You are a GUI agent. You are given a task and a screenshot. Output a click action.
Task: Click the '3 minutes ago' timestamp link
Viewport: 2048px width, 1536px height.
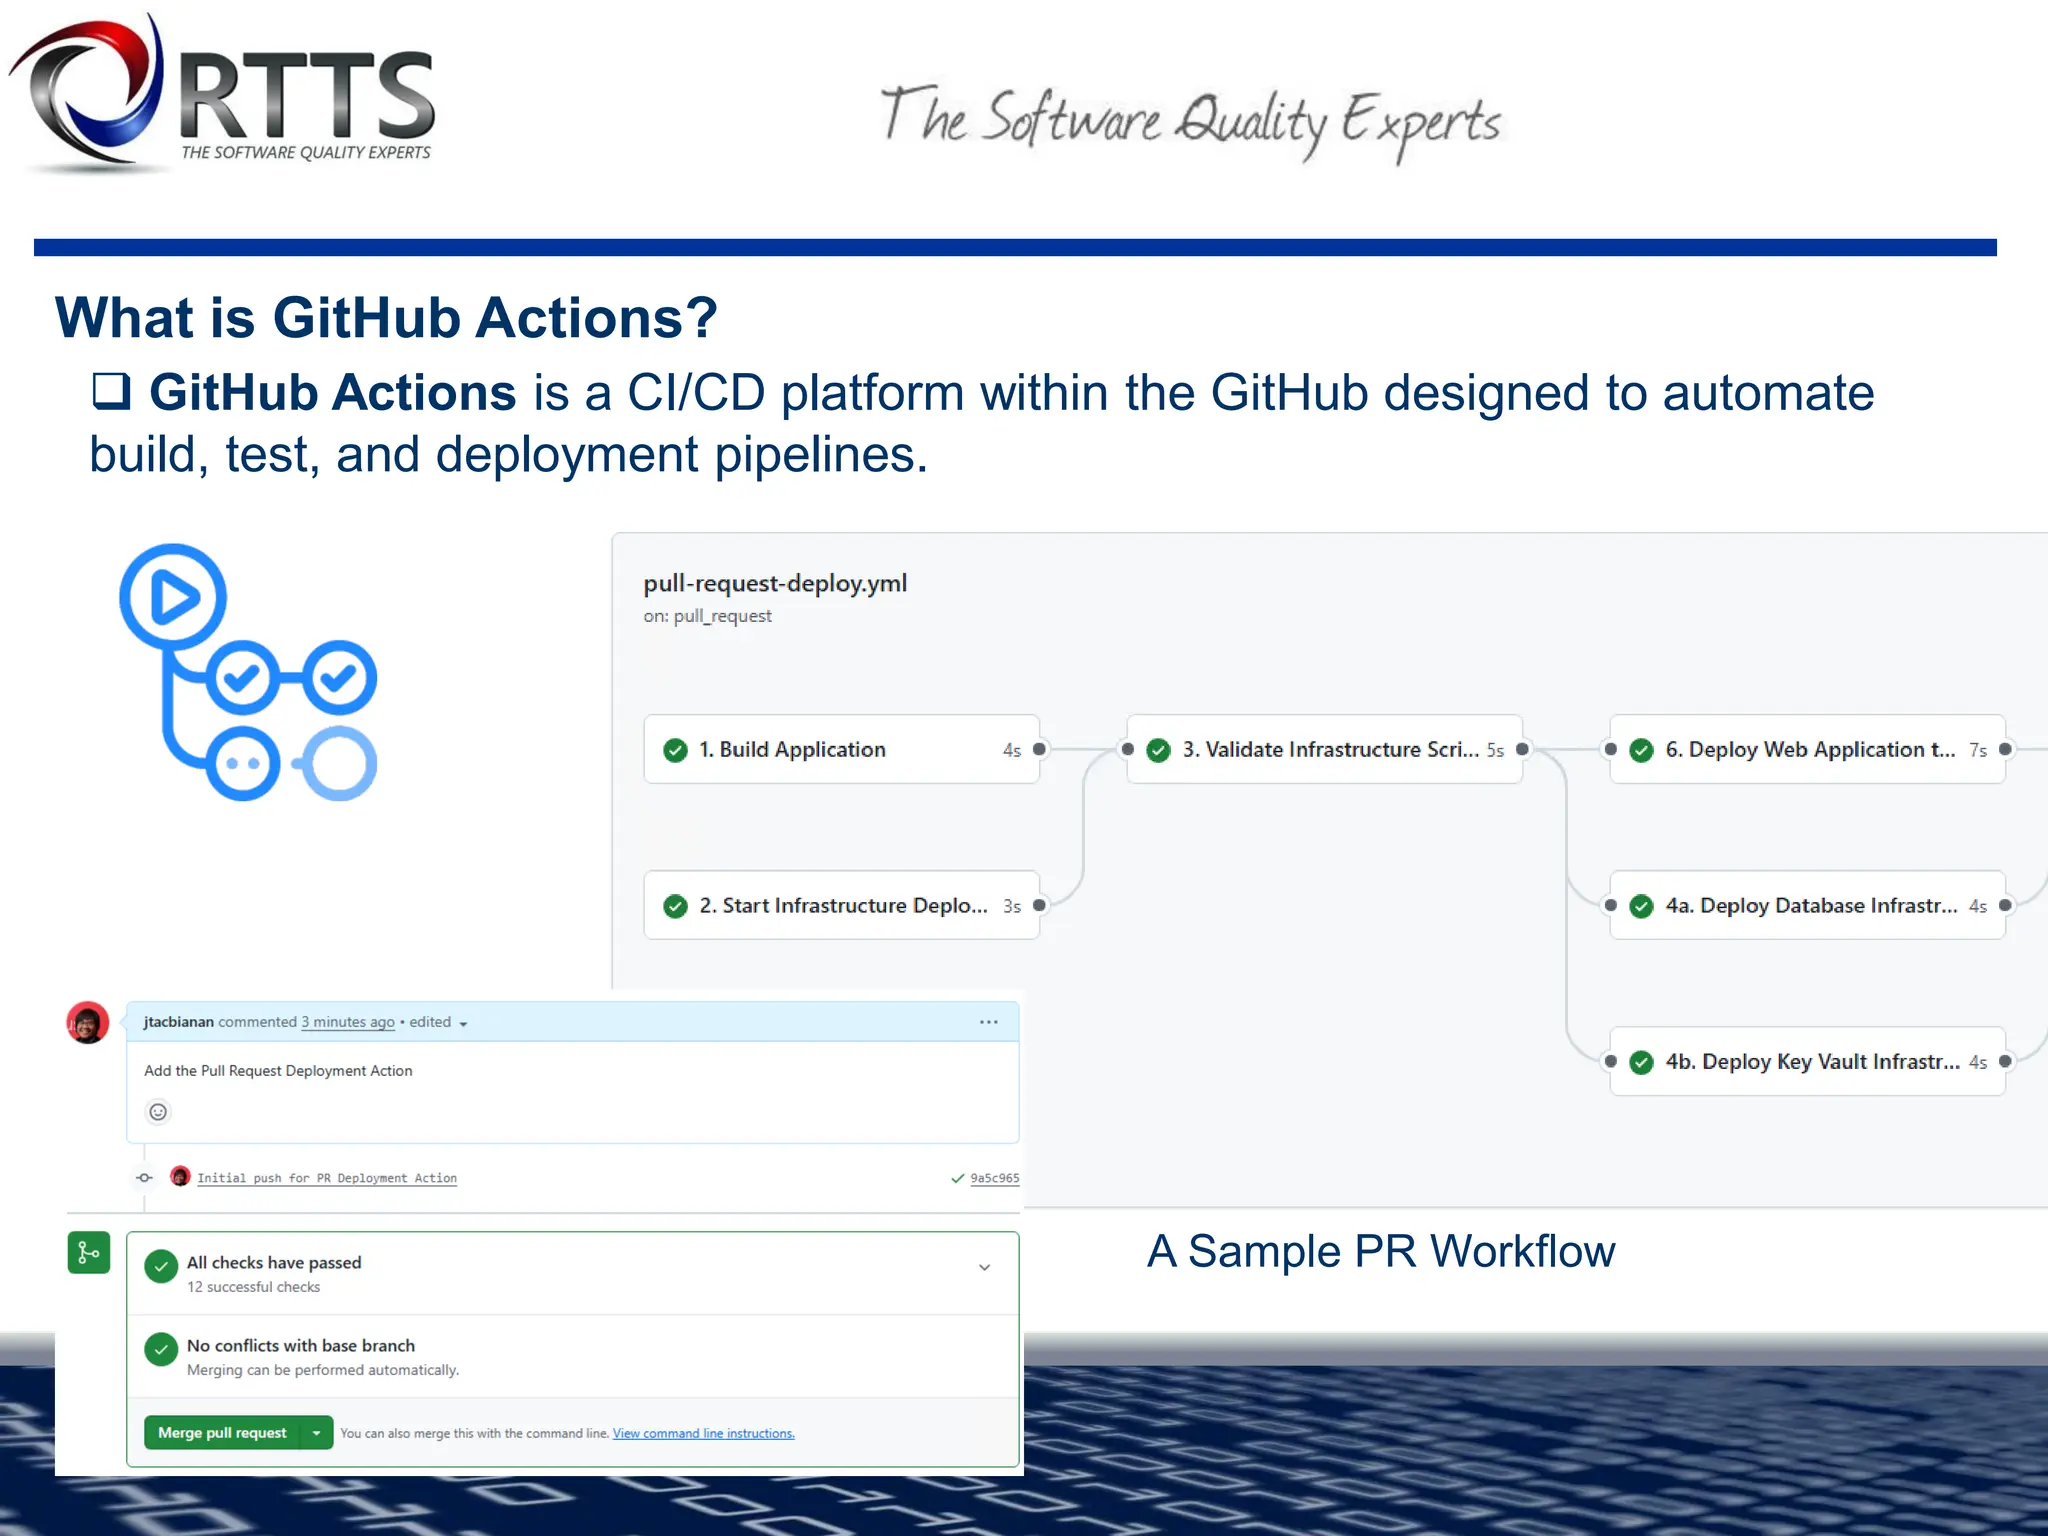tap(348, 1022)
